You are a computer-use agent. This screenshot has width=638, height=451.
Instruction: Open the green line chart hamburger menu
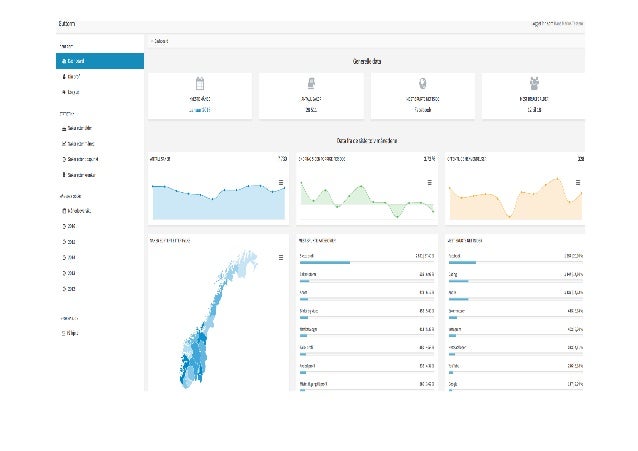pos(429,183)
